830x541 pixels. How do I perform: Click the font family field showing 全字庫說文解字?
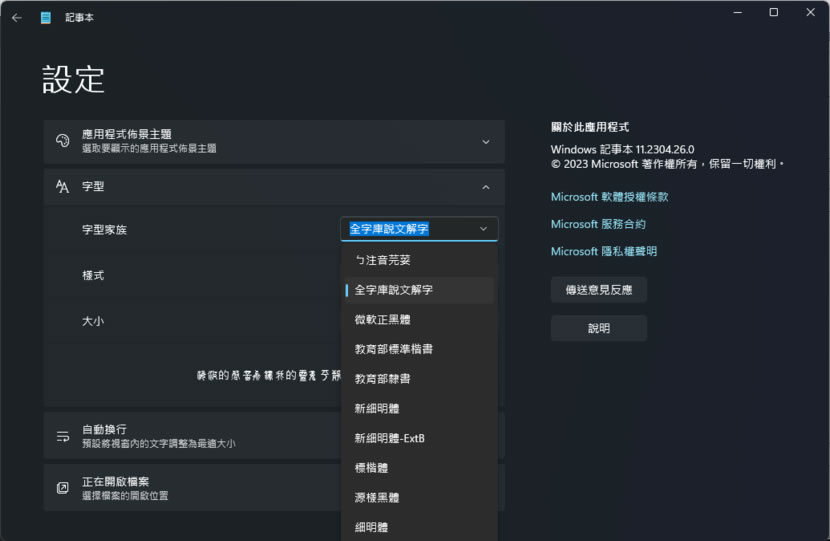coord(419,229)
